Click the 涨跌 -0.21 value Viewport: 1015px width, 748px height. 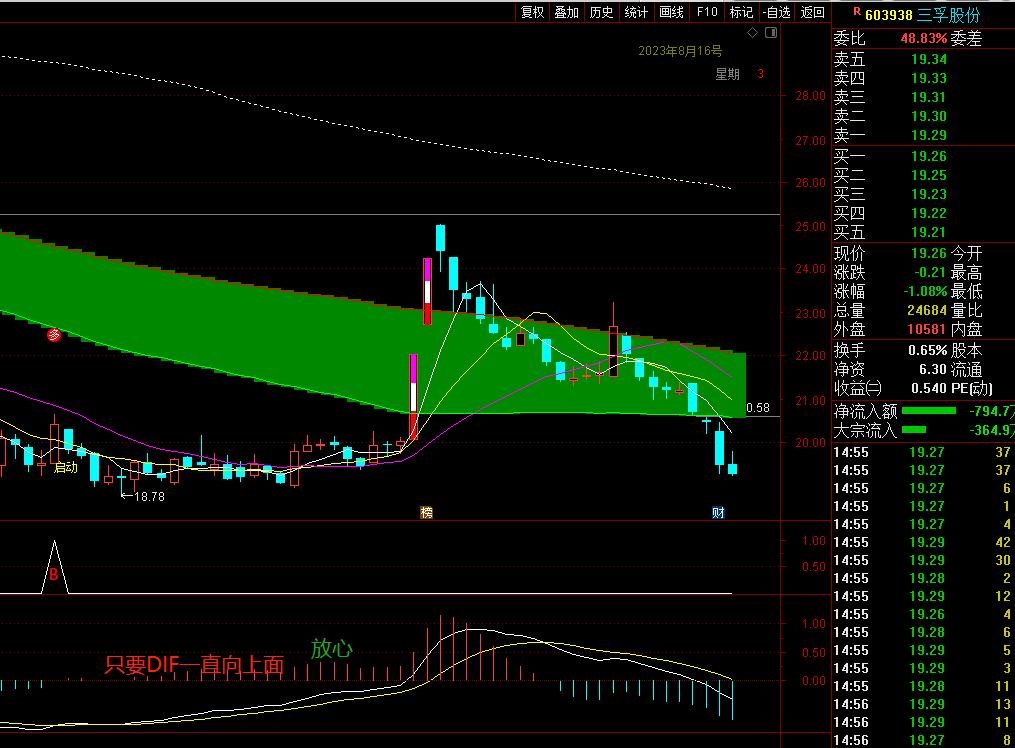[x=930, y=272]
